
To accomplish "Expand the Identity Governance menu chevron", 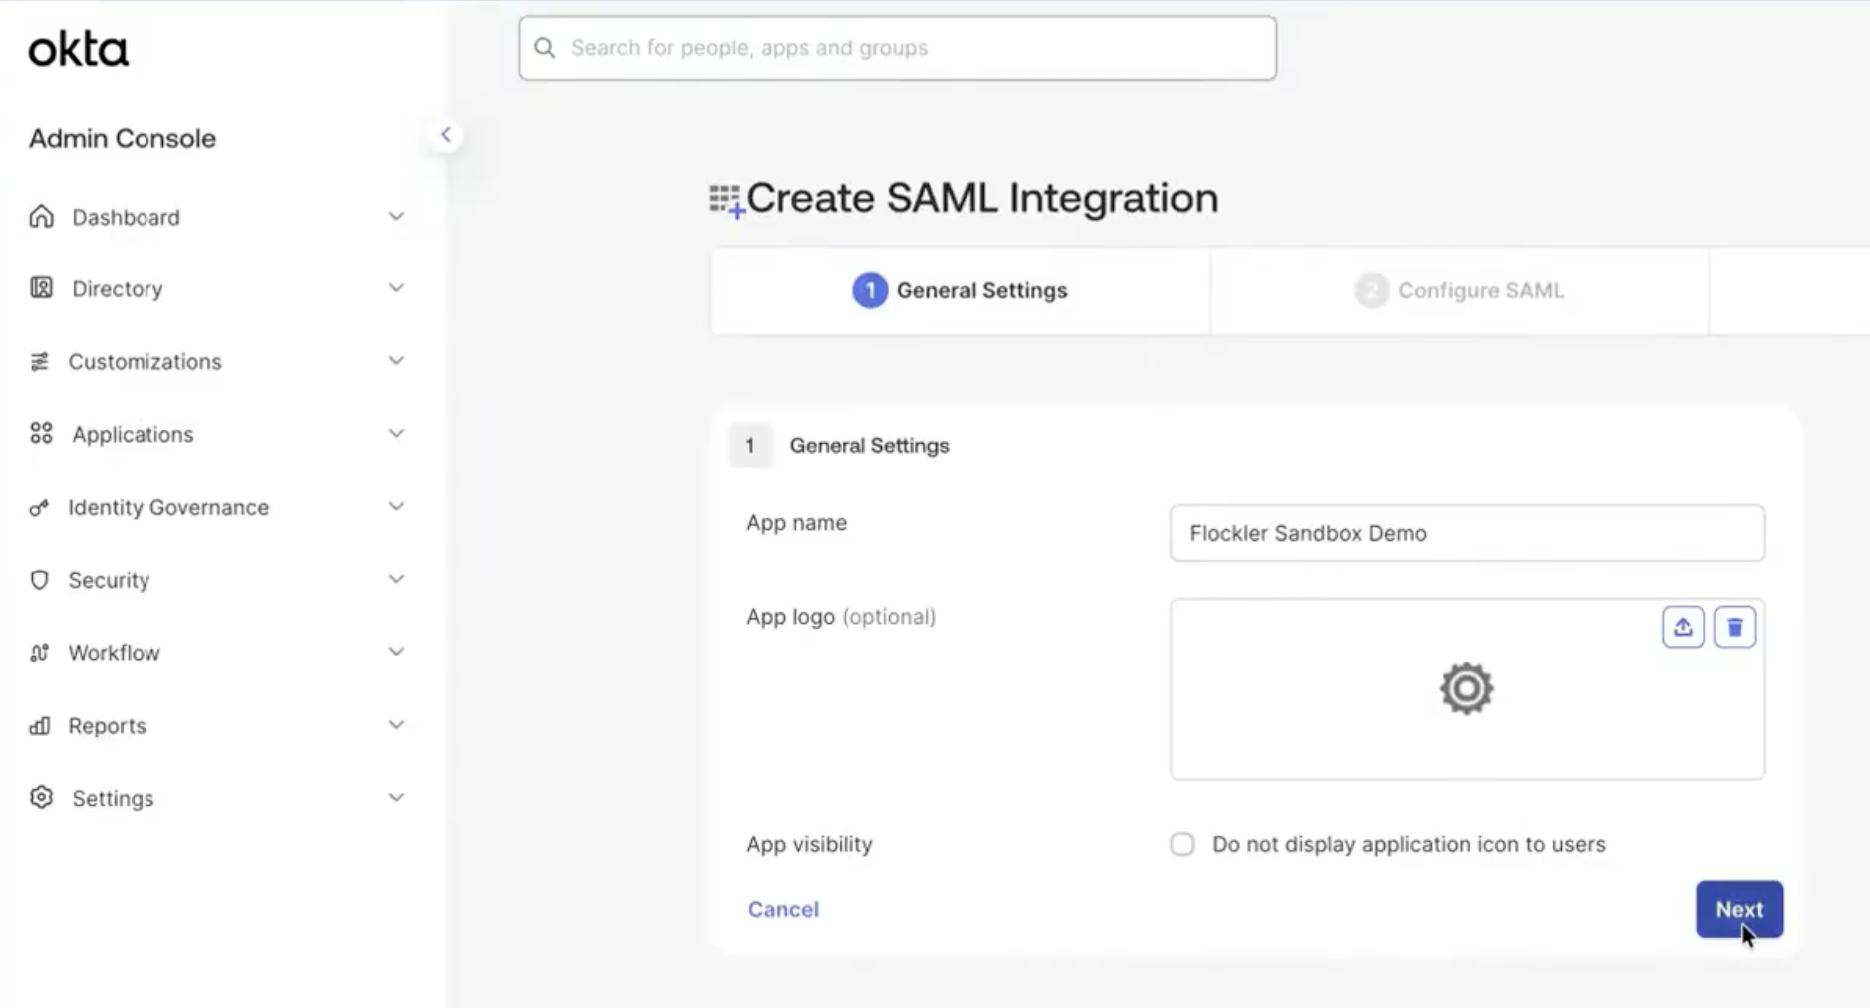I will pos(397,507).
